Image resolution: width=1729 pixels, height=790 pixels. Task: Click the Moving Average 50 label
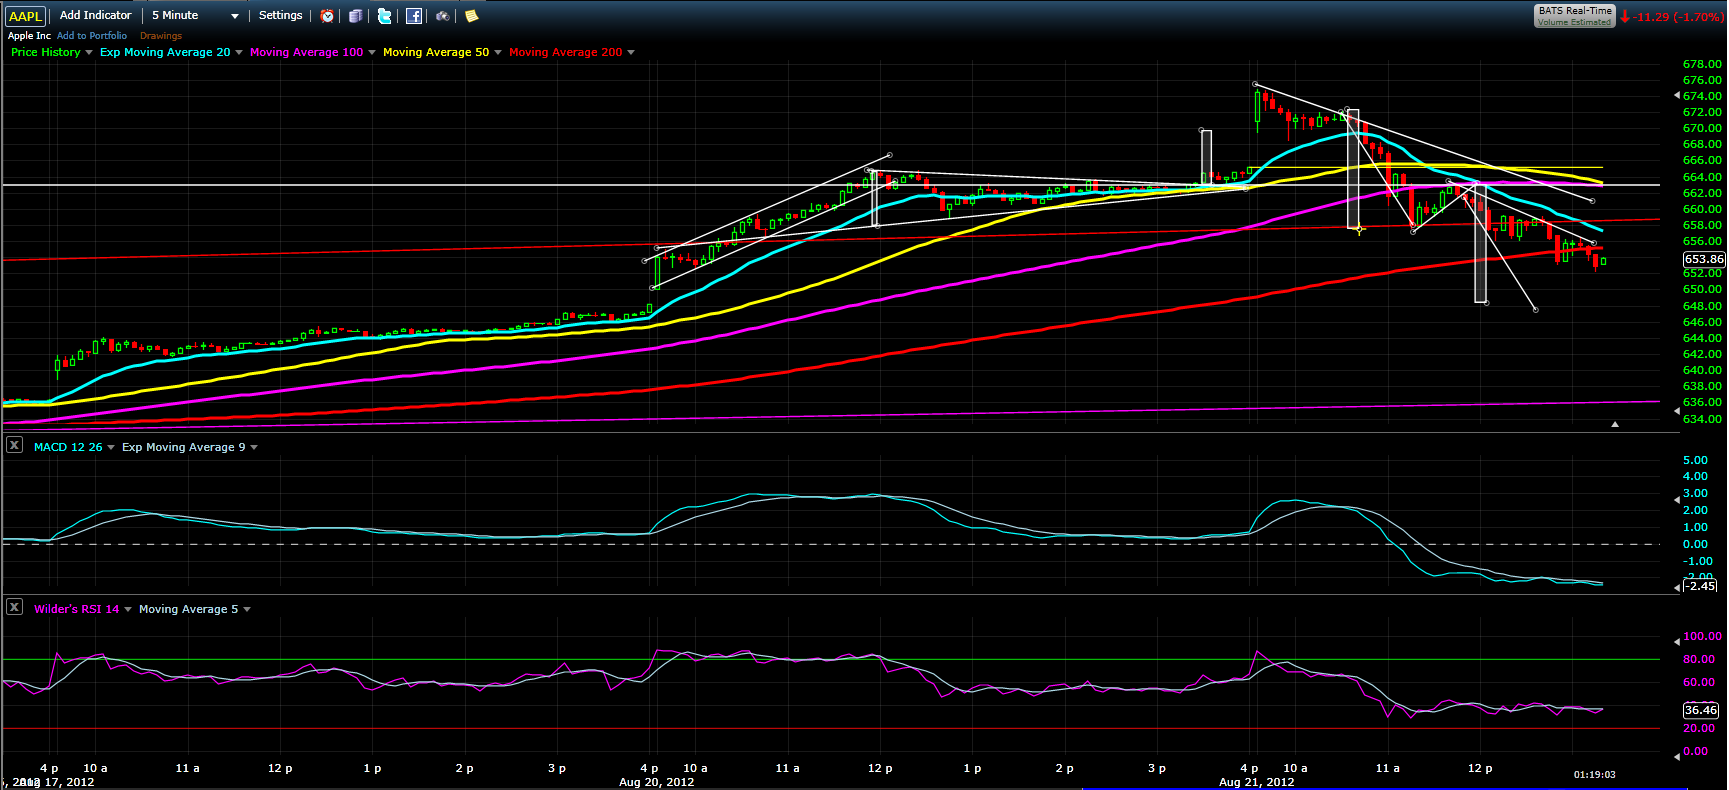point(436,52)
